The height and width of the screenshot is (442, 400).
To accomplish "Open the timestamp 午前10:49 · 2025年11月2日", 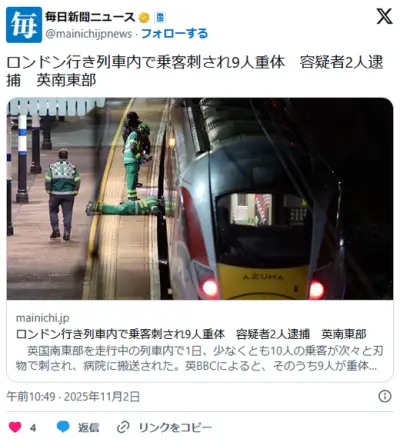I will pyautogui.click(x=73, y=397).
